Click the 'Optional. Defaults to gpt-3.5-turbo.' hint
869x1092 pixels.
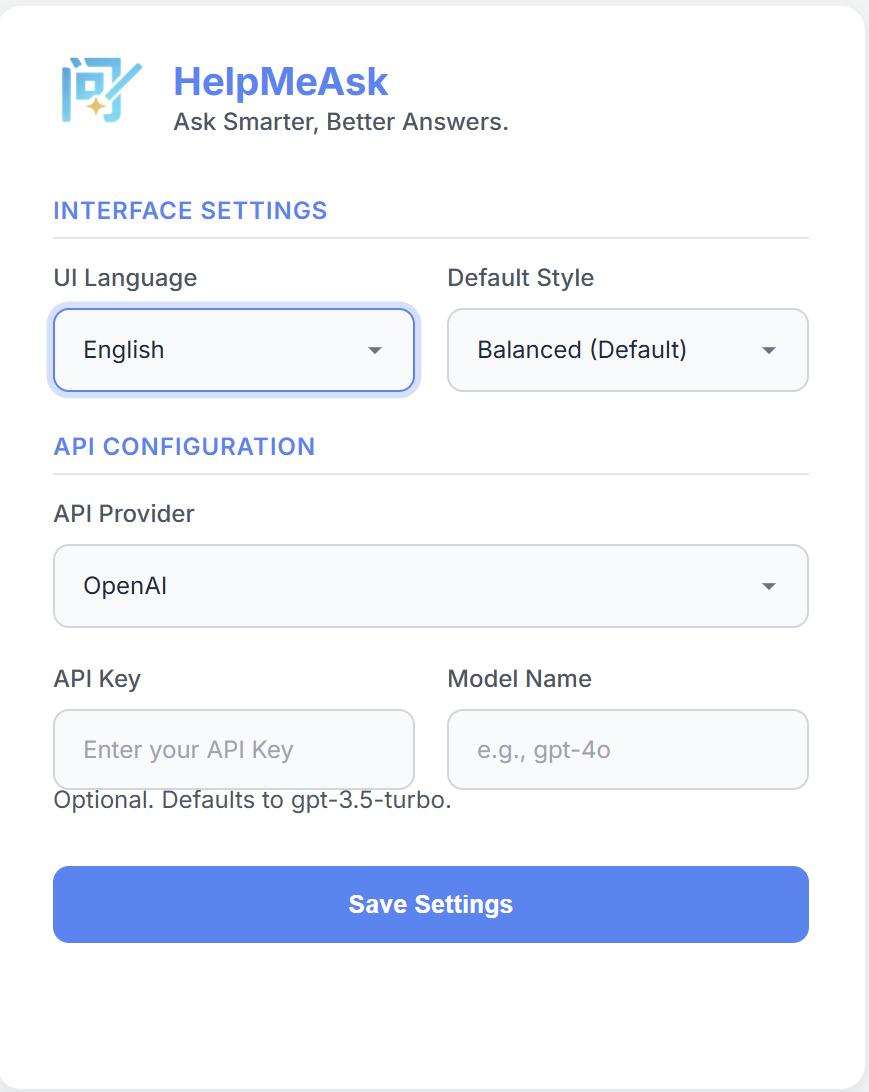pyautogui.click(x=253, y=800)
